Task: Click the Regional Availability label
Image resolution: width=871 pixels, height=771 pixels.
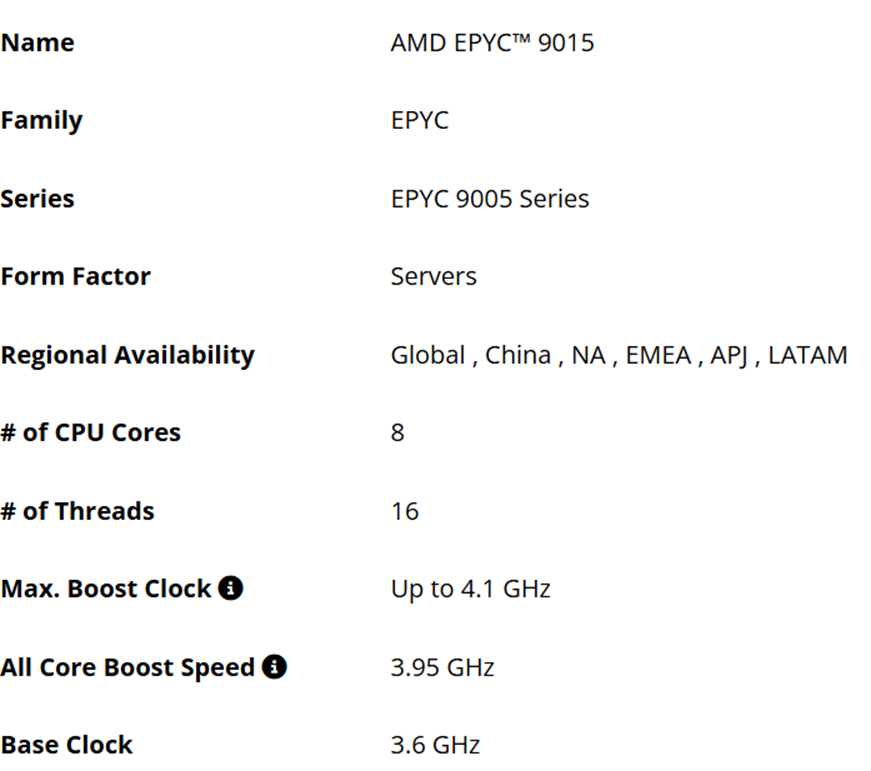Action: tap(127, 355)
